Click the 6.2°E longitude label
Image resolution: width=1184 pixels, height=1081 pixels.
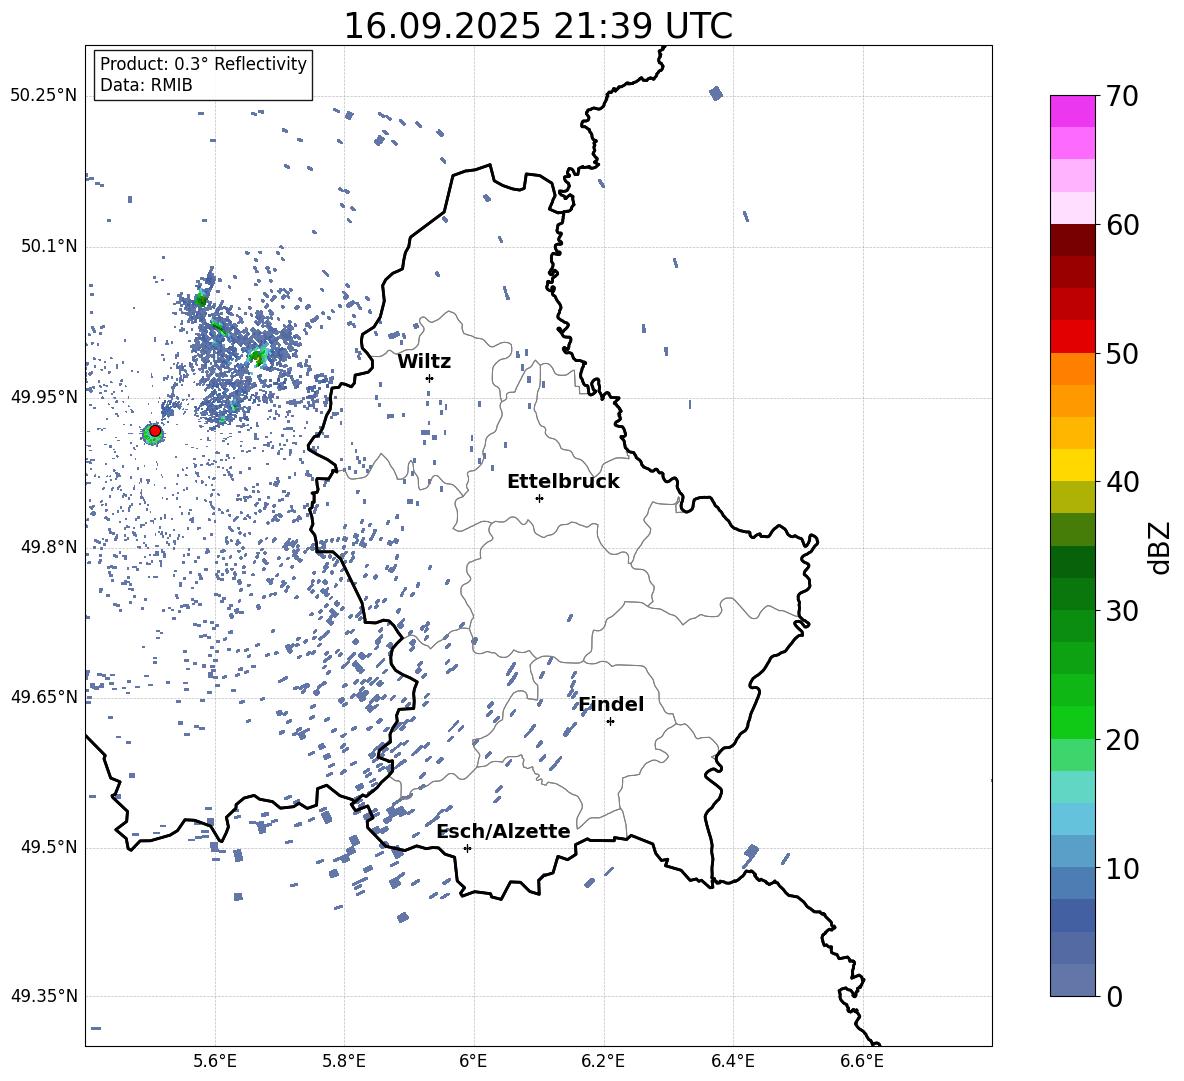tap(603, 1061)
